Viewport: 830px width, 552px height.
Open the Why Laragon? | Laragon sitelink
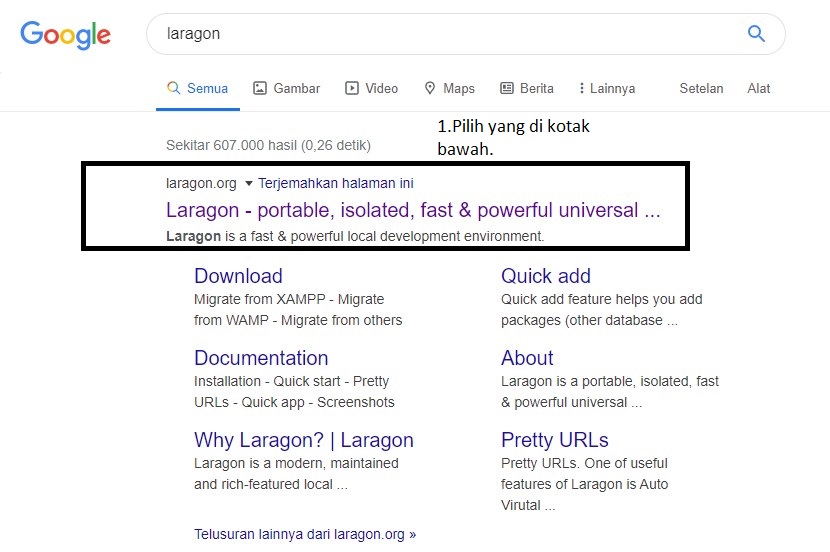[x=304, y=440]
